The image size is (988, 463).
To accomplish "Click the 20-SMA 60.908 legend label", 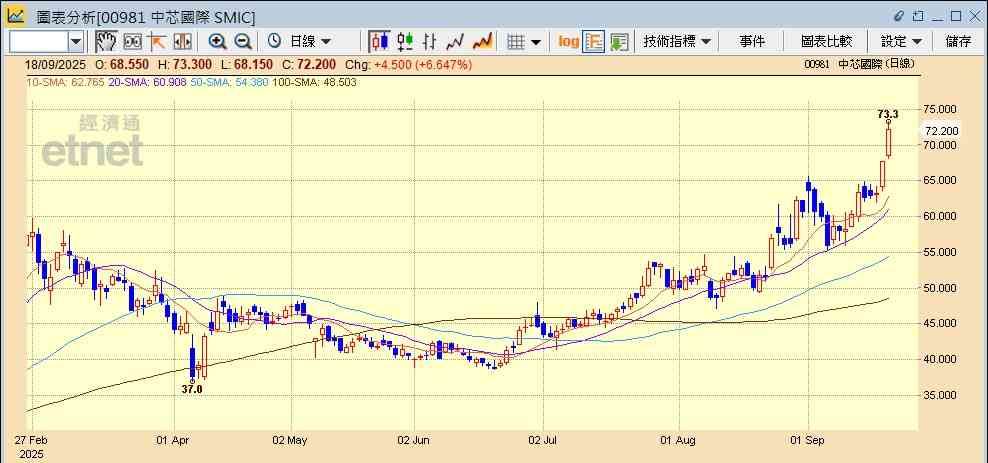I will (x=147, y=82).
